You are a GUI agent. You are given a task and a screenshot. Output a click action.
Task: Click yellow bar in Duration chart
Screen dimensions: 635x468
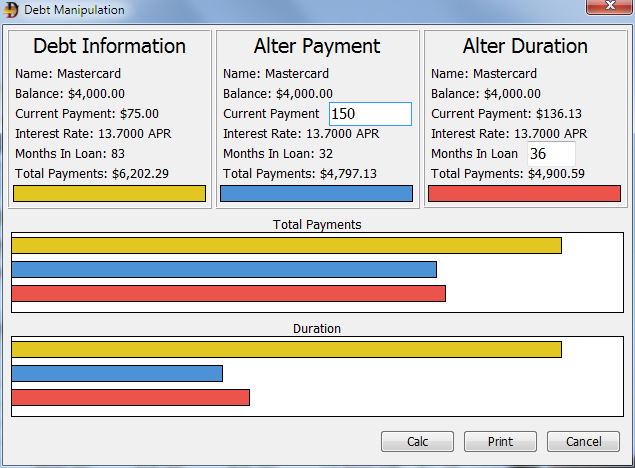click(286, 349)
